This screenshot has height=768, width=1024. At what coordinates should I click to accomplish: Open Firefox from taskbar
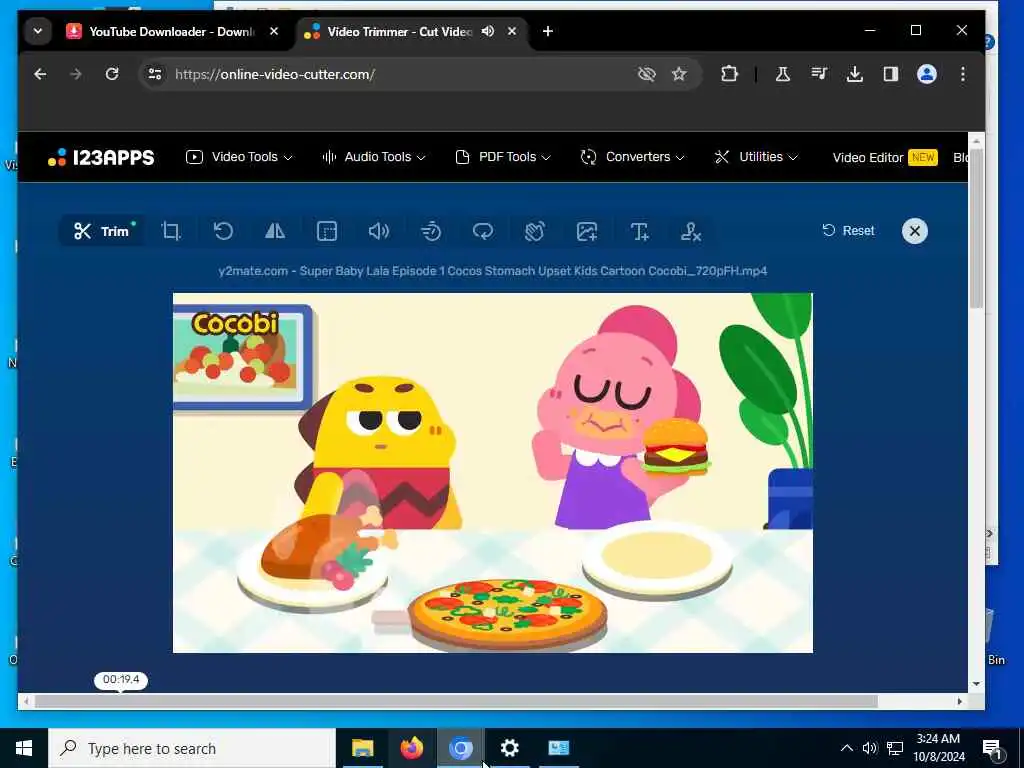(411, 748)
